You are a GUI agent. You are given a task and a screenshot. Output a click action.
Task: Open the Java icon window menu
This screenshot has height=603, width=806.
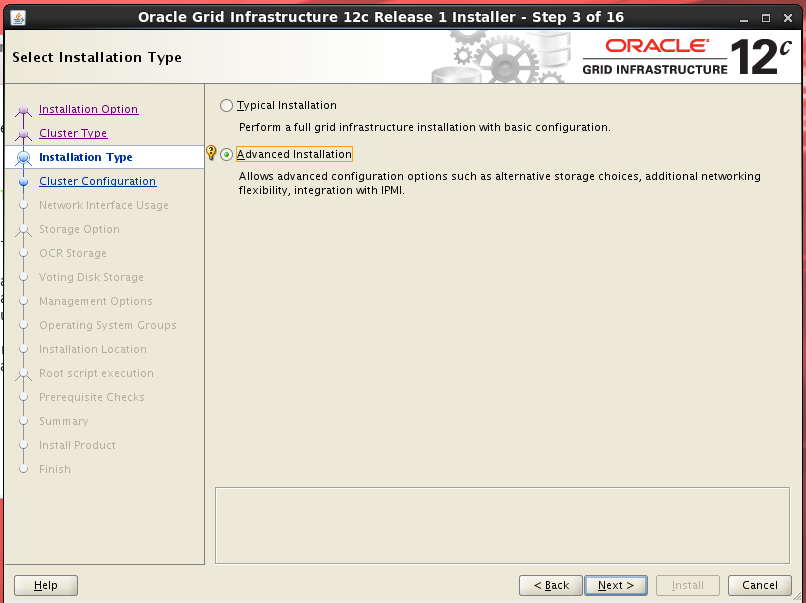(18, 17)
